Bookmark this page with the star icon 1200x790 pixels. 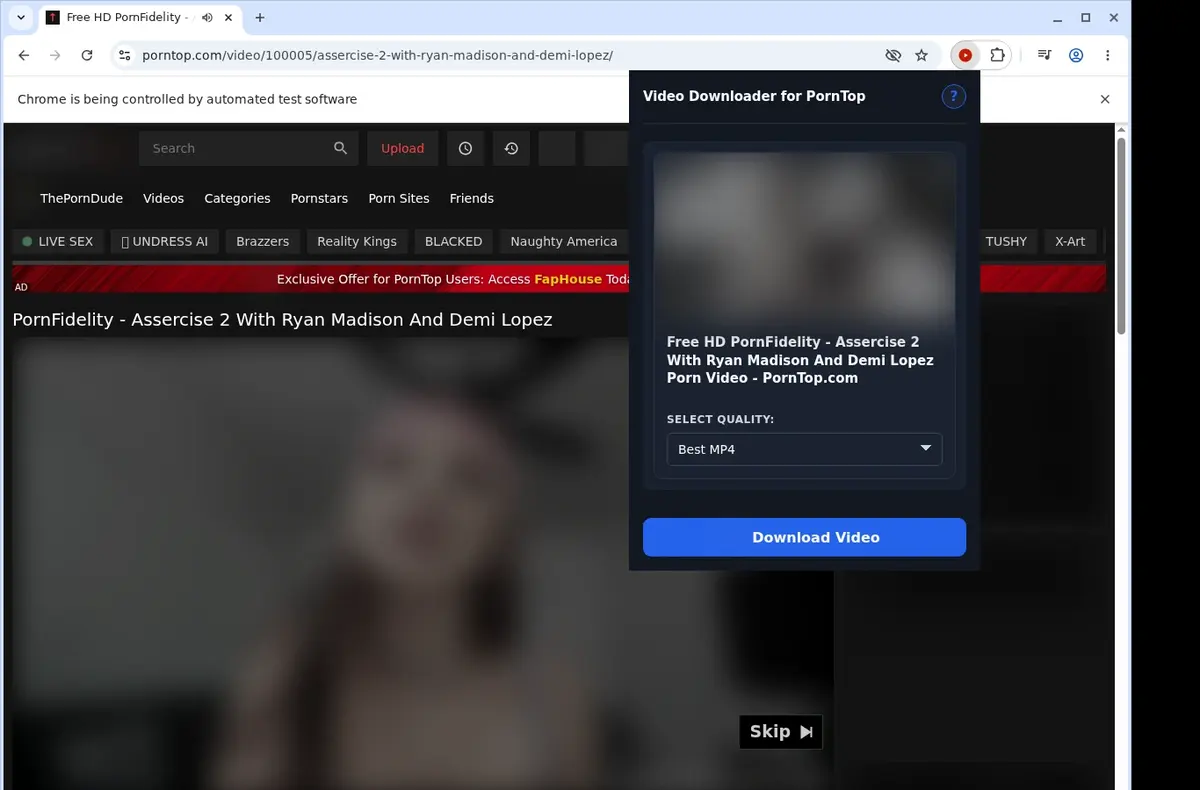point(922,56)
